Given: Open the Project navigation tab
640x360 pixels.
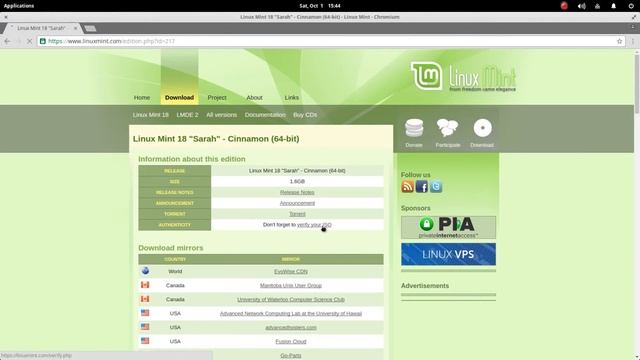Looking at the screenshot, I should [x=217, y=98].
